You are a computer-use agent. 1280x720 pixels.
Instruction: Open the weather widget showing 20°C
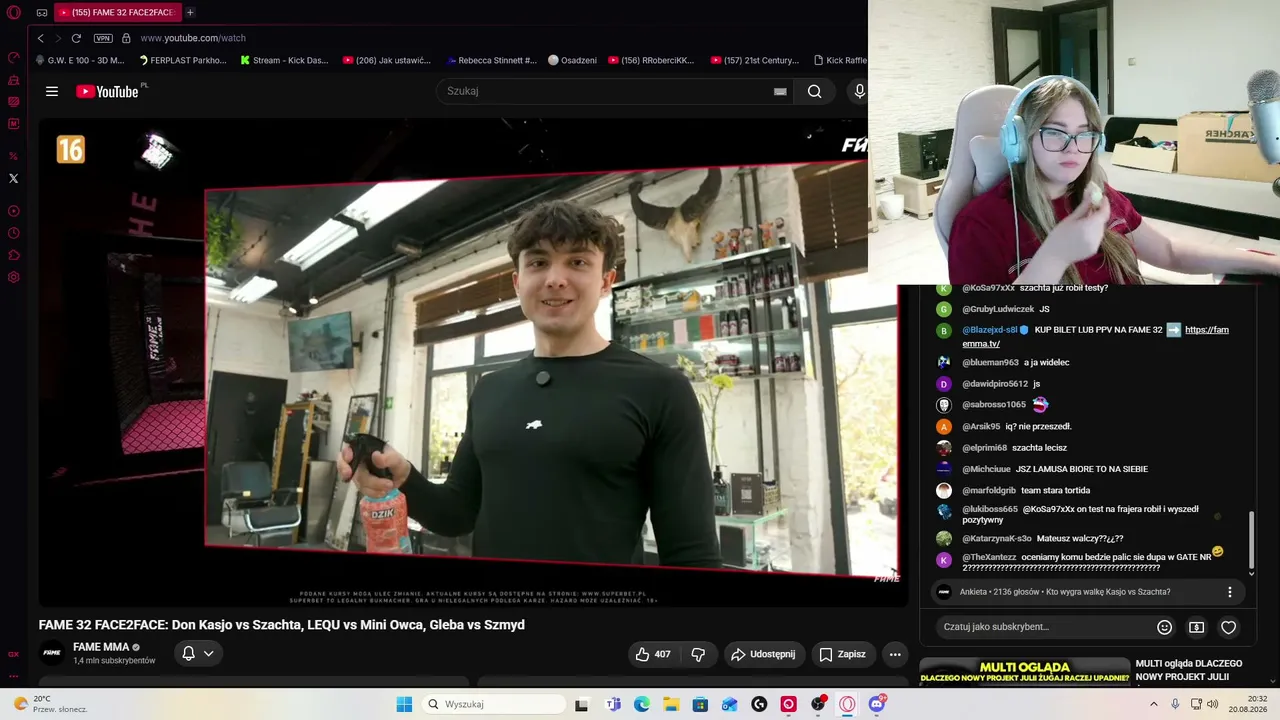(50, 704)
